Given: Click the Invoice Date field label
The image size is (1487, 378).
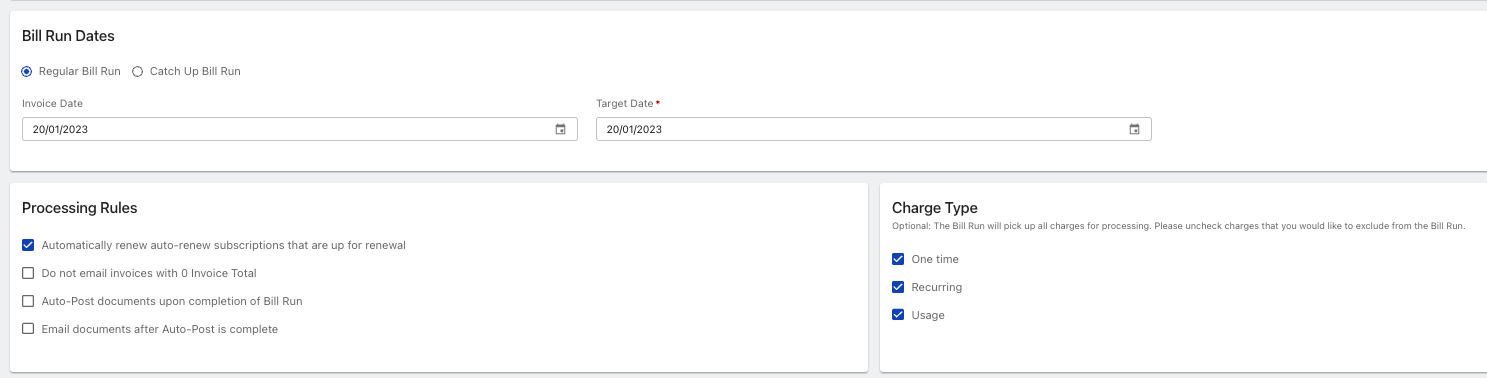Looking at the screenshot, I should 52,103.
